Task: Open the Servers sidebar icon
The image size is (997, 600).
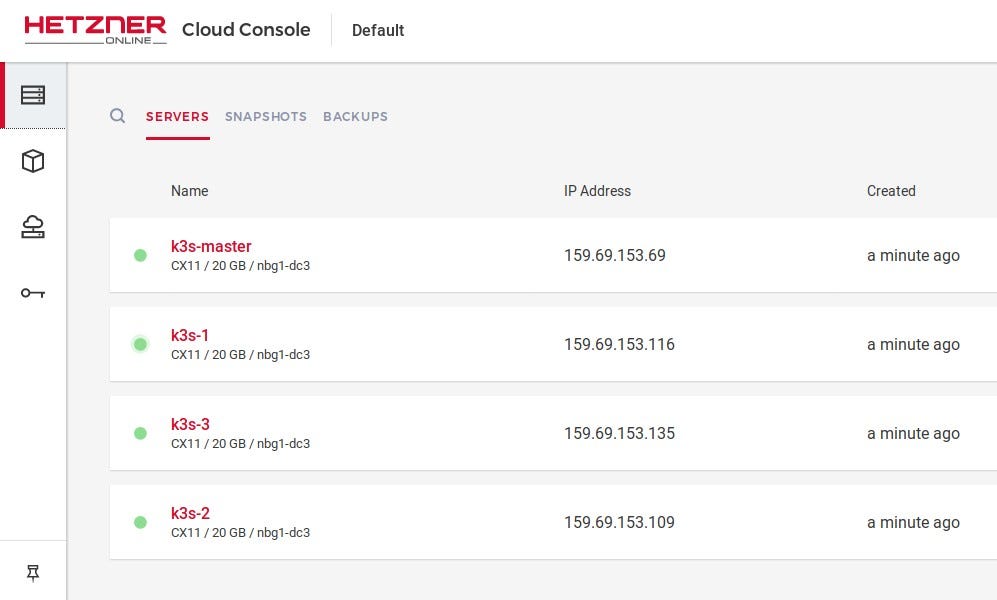Action: (x=33, y=95)
